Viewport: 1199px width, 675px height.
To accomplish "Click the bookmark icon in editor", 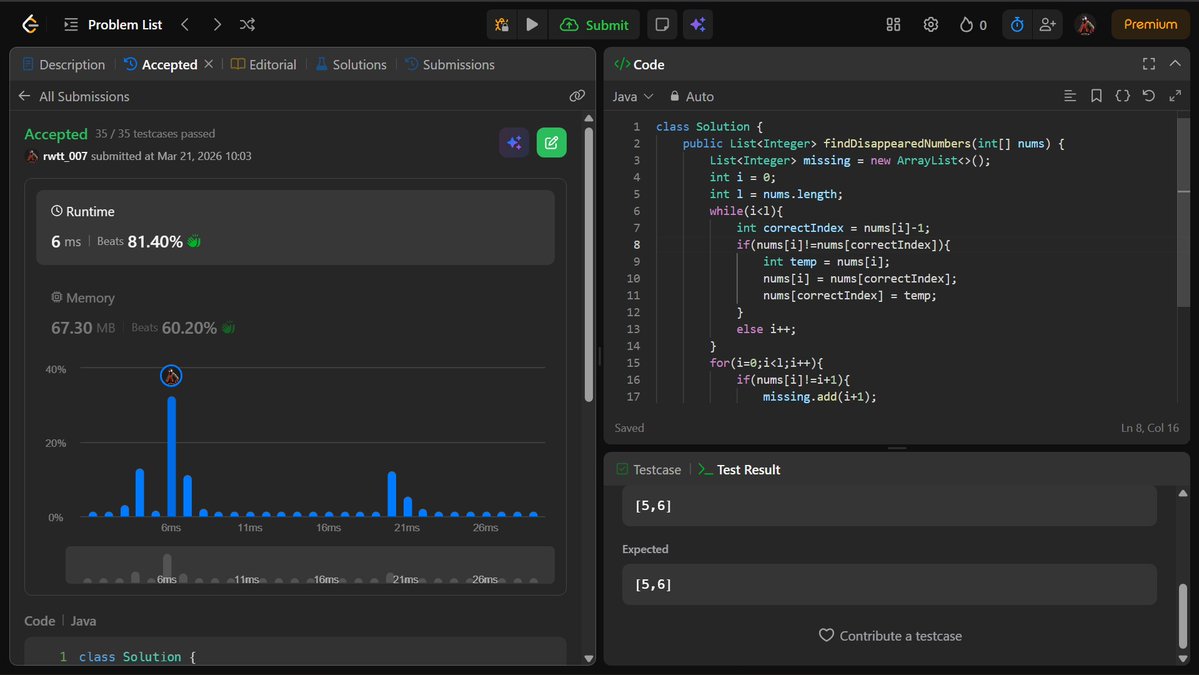I will (1096, 96).
